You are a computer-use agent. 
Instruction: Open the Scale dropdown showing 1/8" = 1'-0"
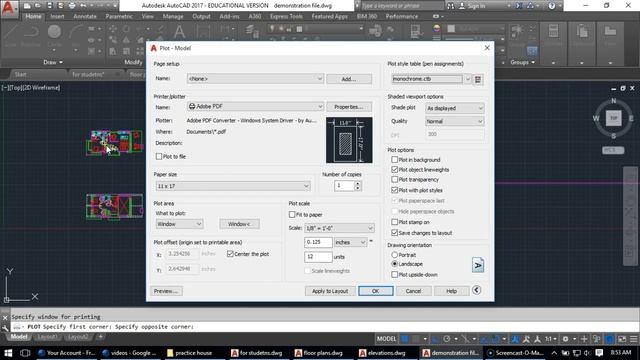tap(339, 228)
